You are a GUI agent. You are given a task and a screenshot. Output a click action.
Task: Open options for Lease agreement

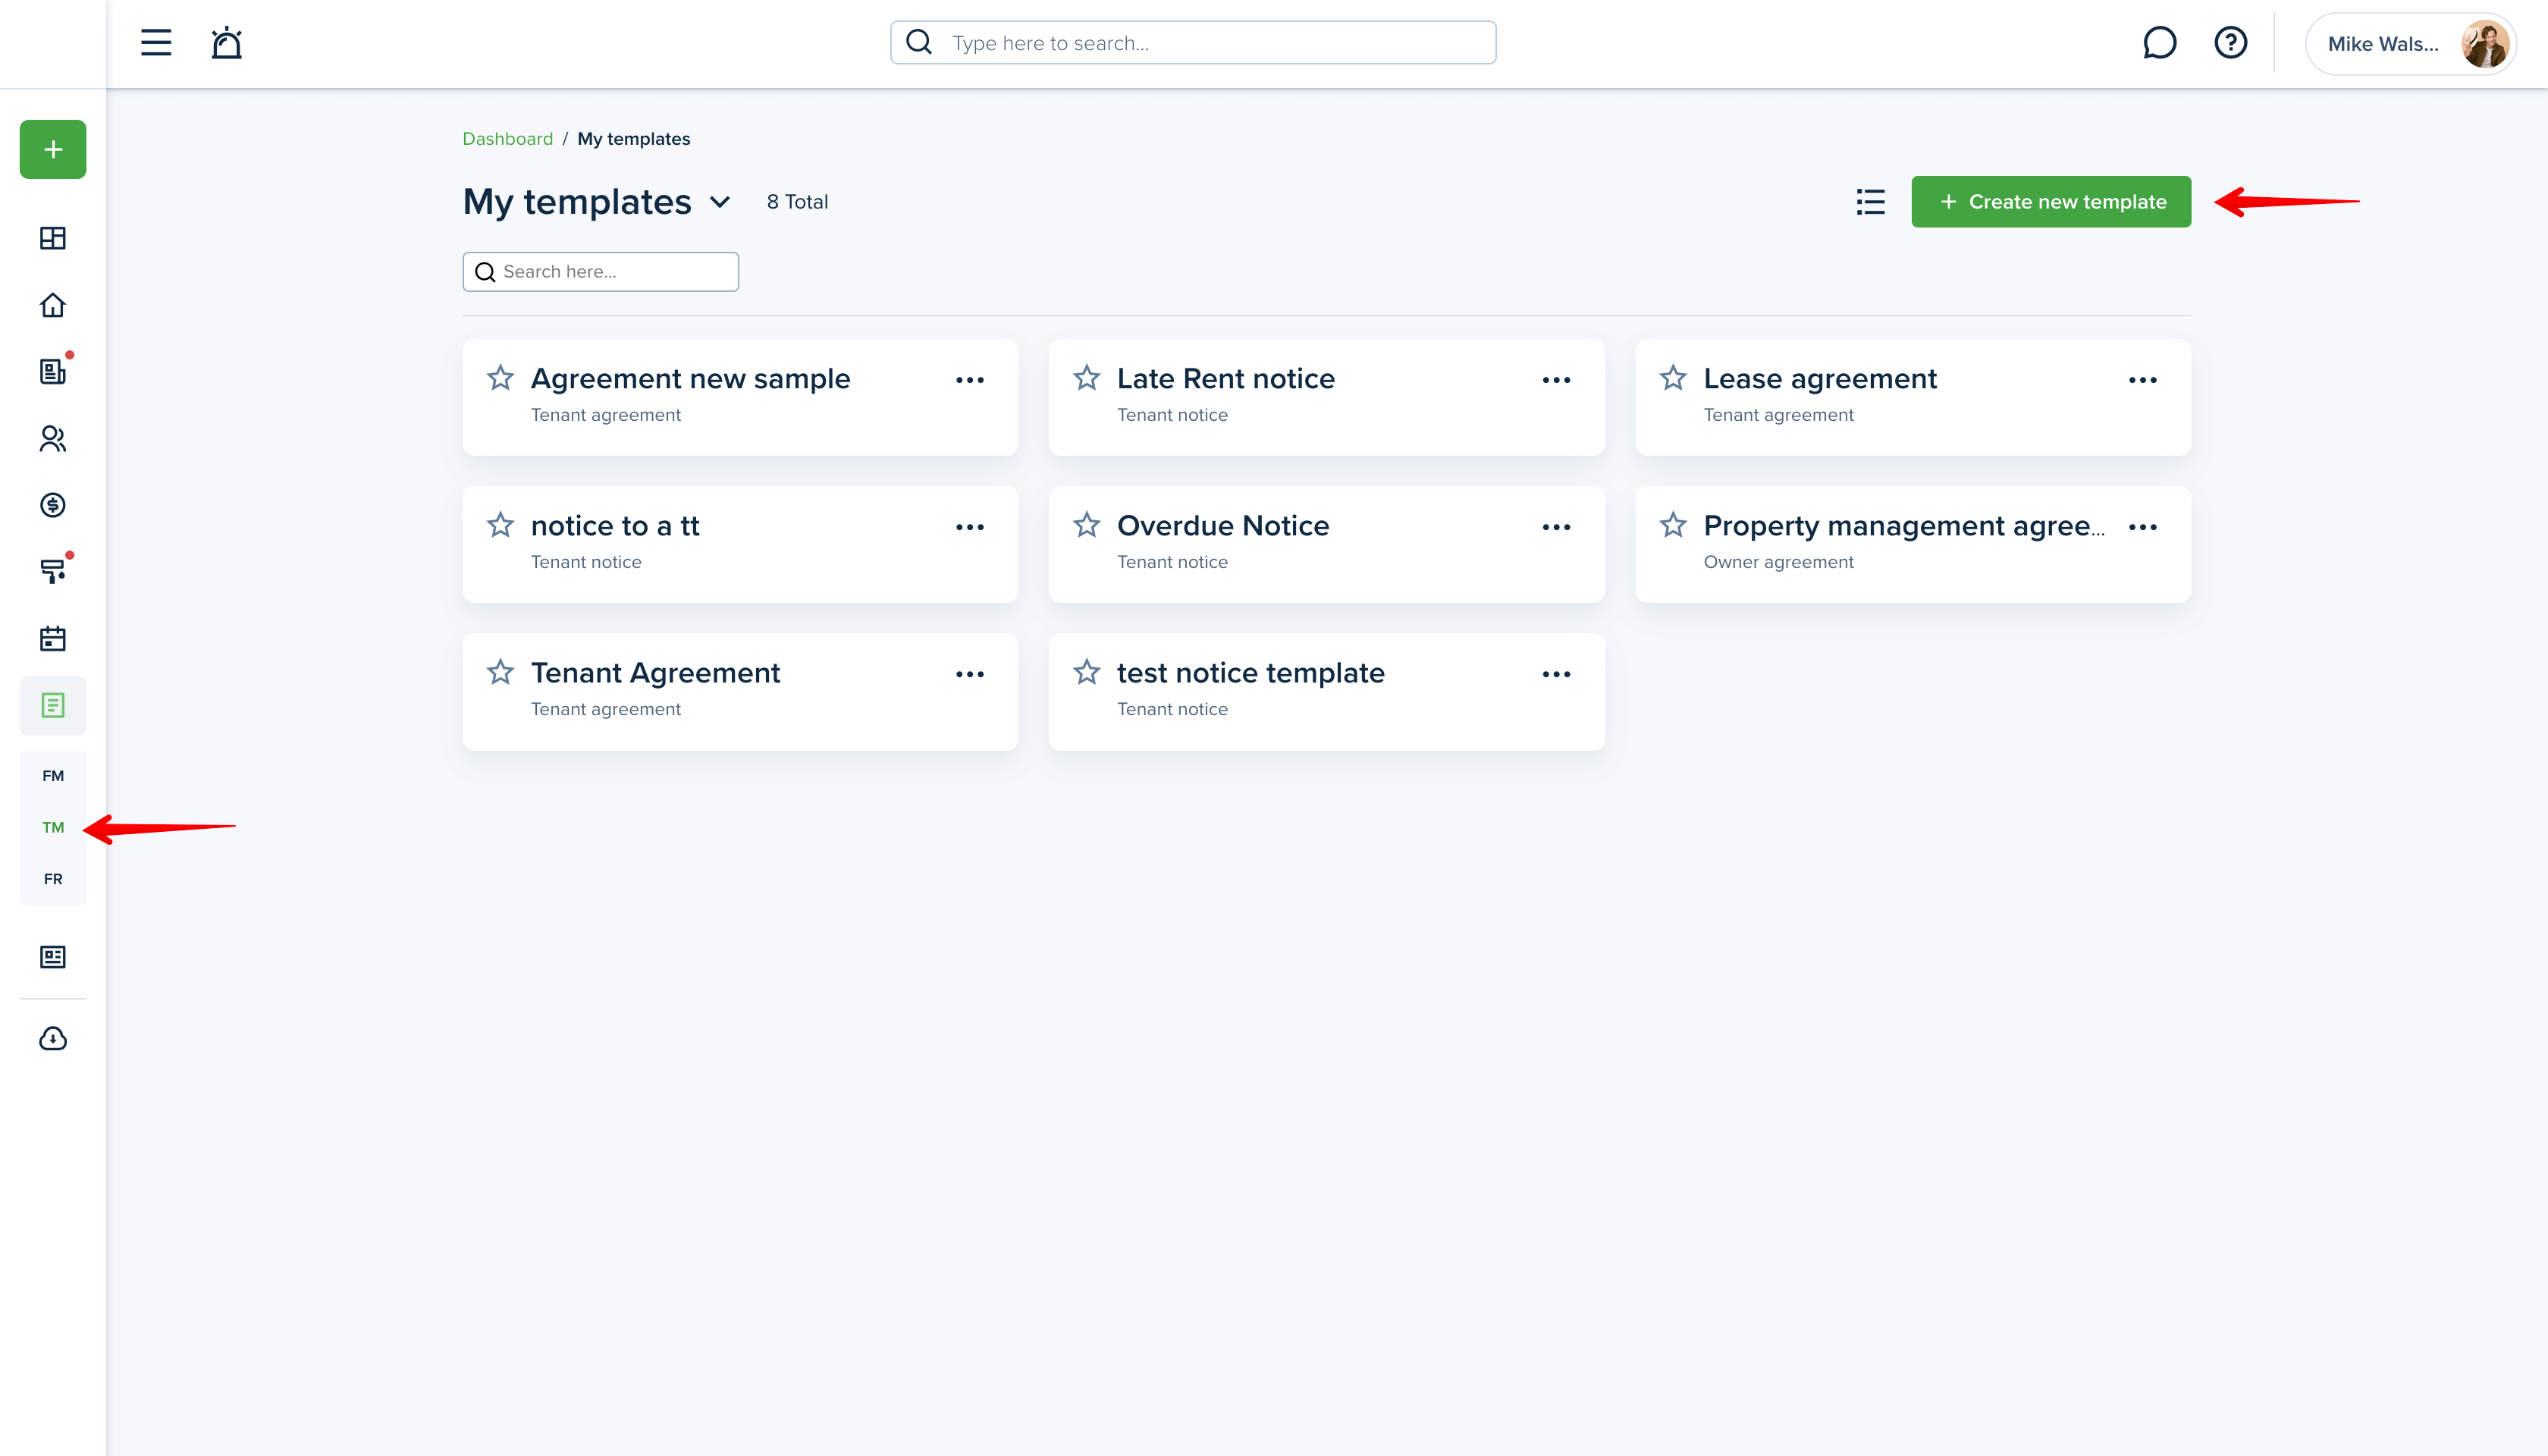[x=2143, y=380]
